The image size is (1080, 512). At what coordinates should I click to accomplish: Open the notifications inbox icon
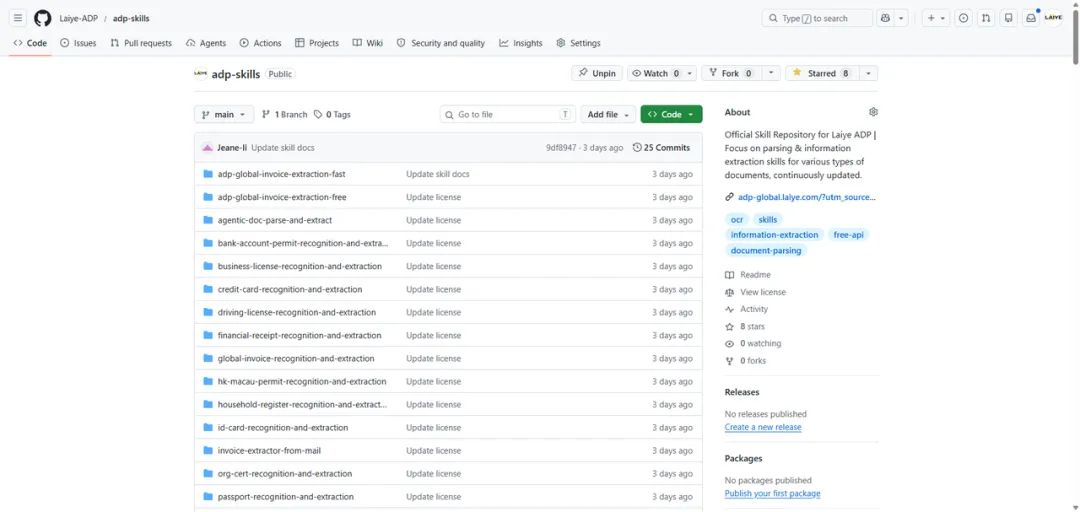1030,18
